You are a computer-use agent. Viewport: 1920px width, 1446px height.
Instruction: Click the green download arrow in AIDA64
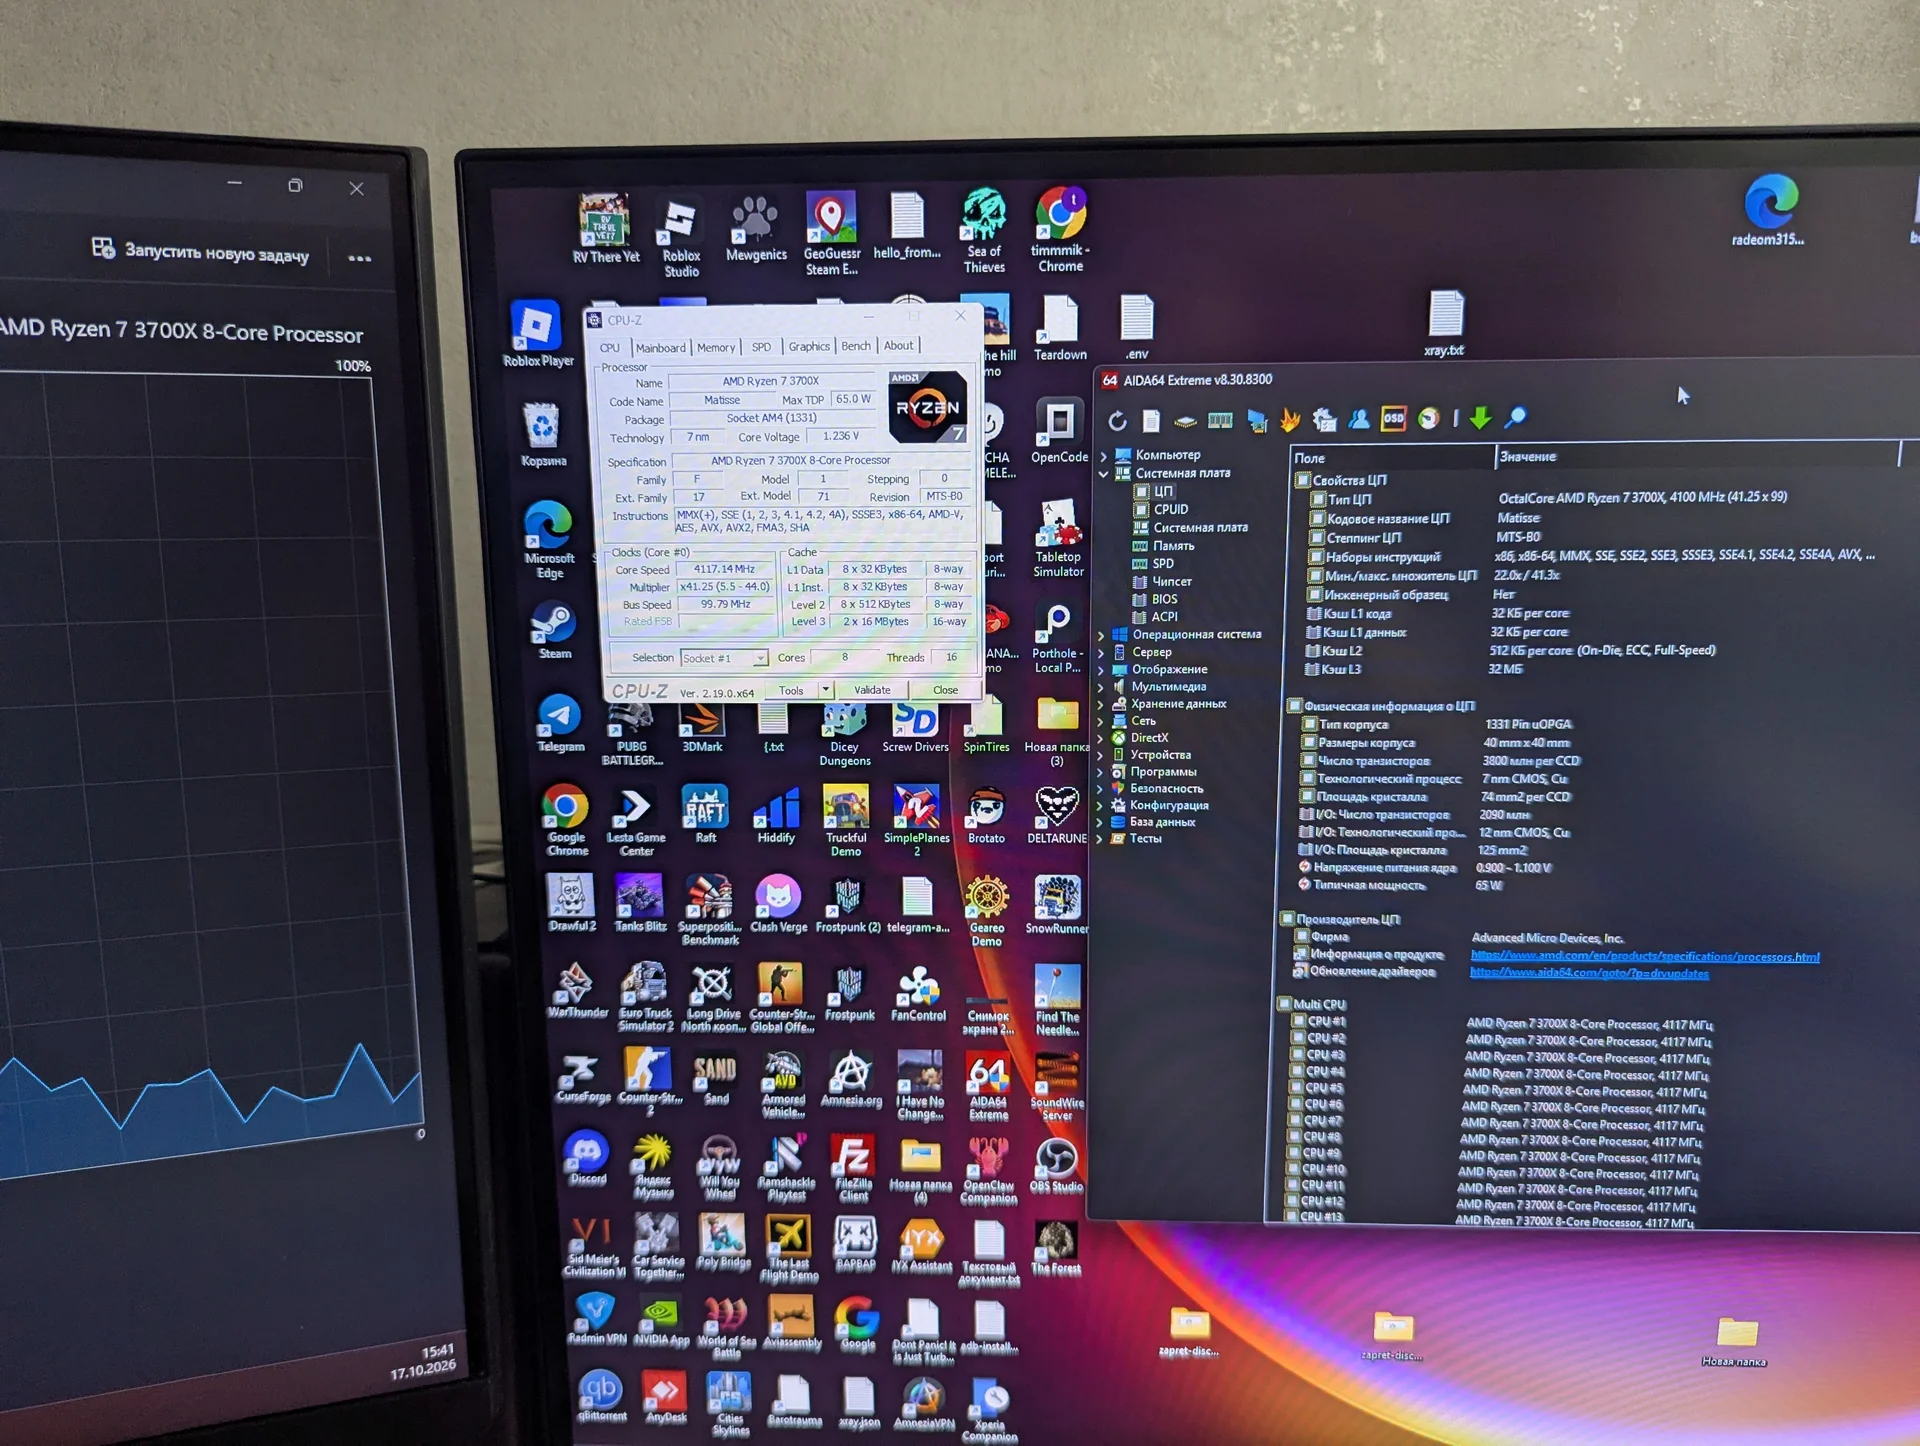click(1481, 418)
